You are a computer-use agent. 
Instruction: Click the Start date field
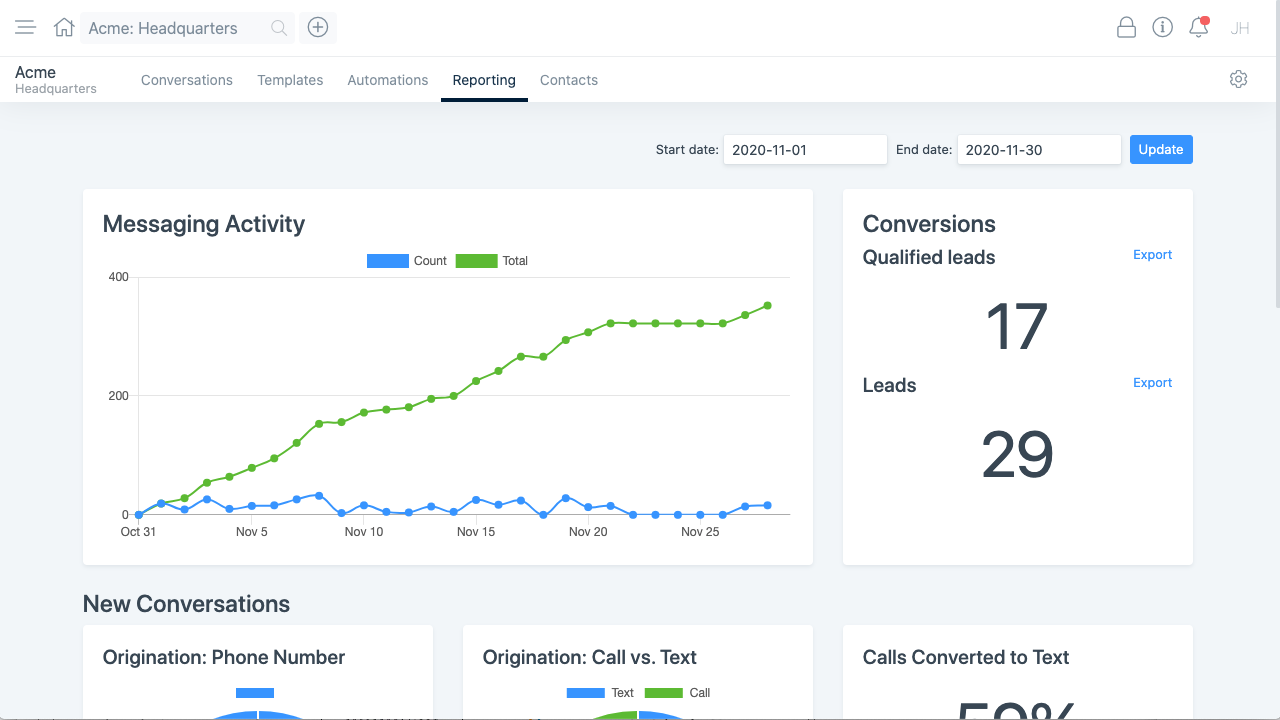[x=805, y=150]
